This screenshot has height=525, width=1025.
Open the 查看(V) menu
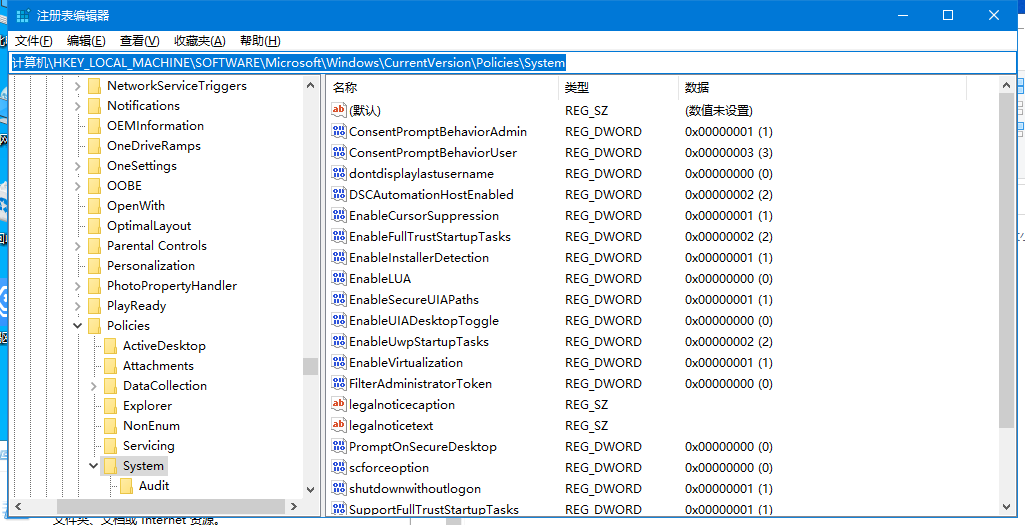click(x=140, y=41)
